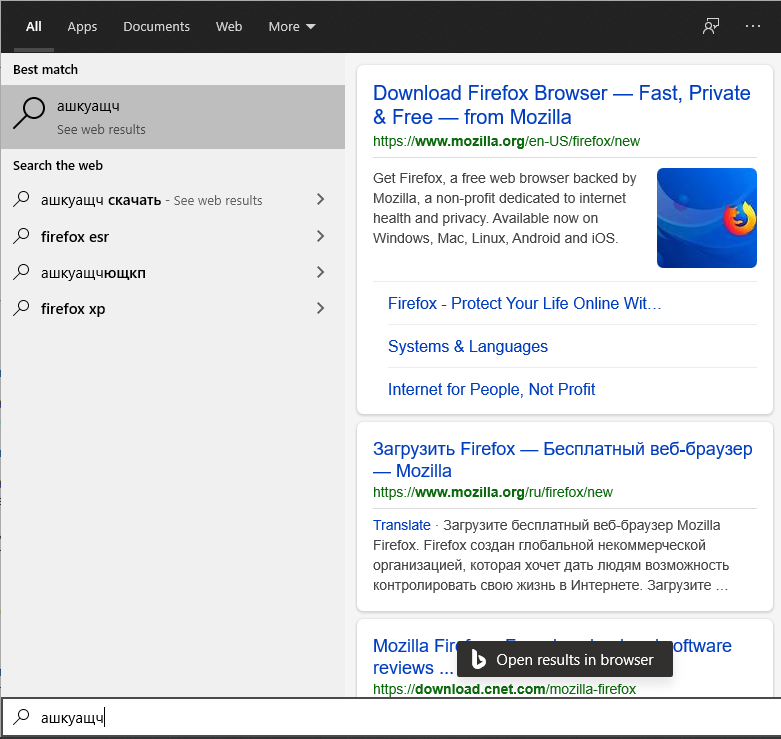Open 'Firefox - Protect Your Life Online' link
The image size is (781, 739).
[524, 303]
